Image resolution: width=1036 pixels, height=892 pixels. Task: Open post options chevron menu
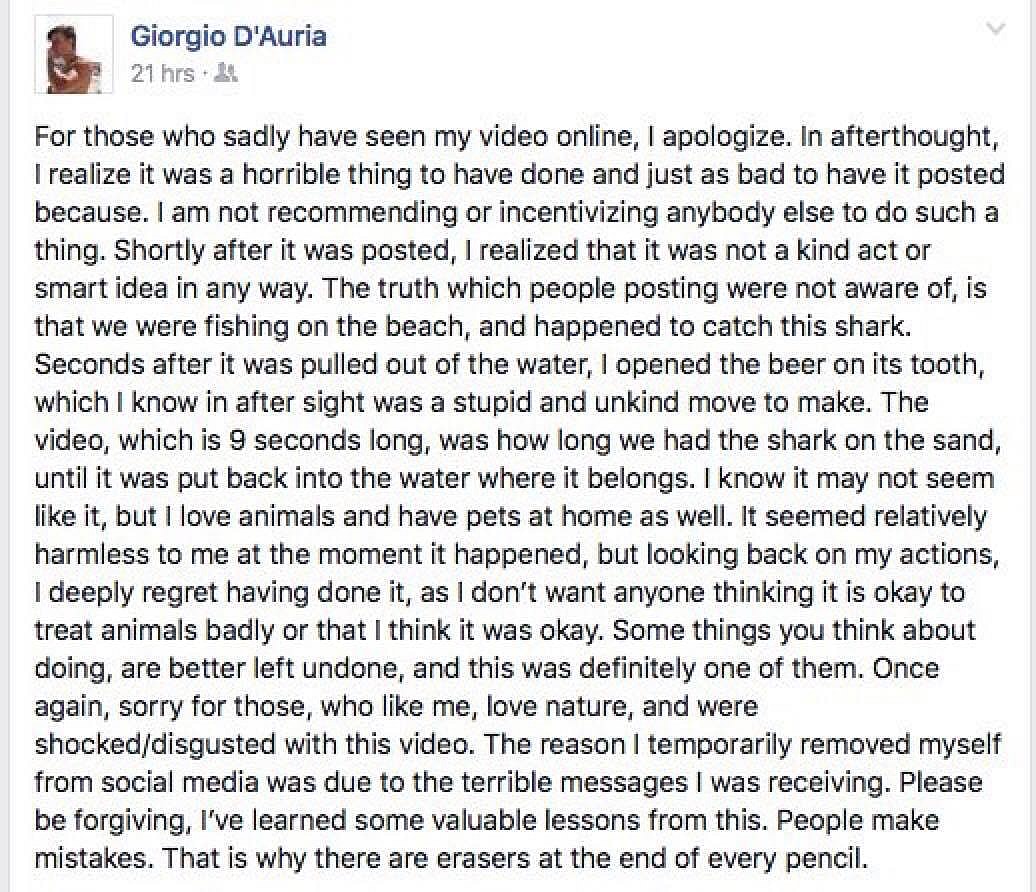tap(995, 30)
